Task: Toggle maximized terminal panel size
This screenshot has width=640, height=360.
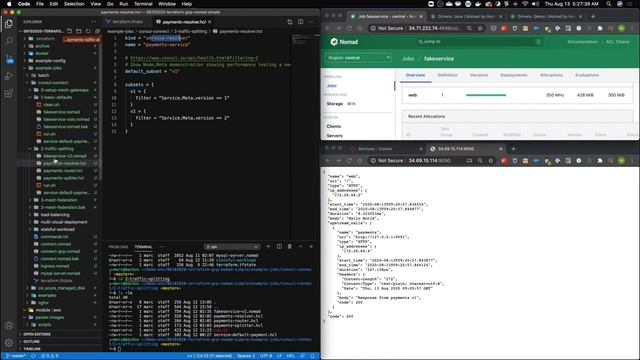Action: [300, 247]
